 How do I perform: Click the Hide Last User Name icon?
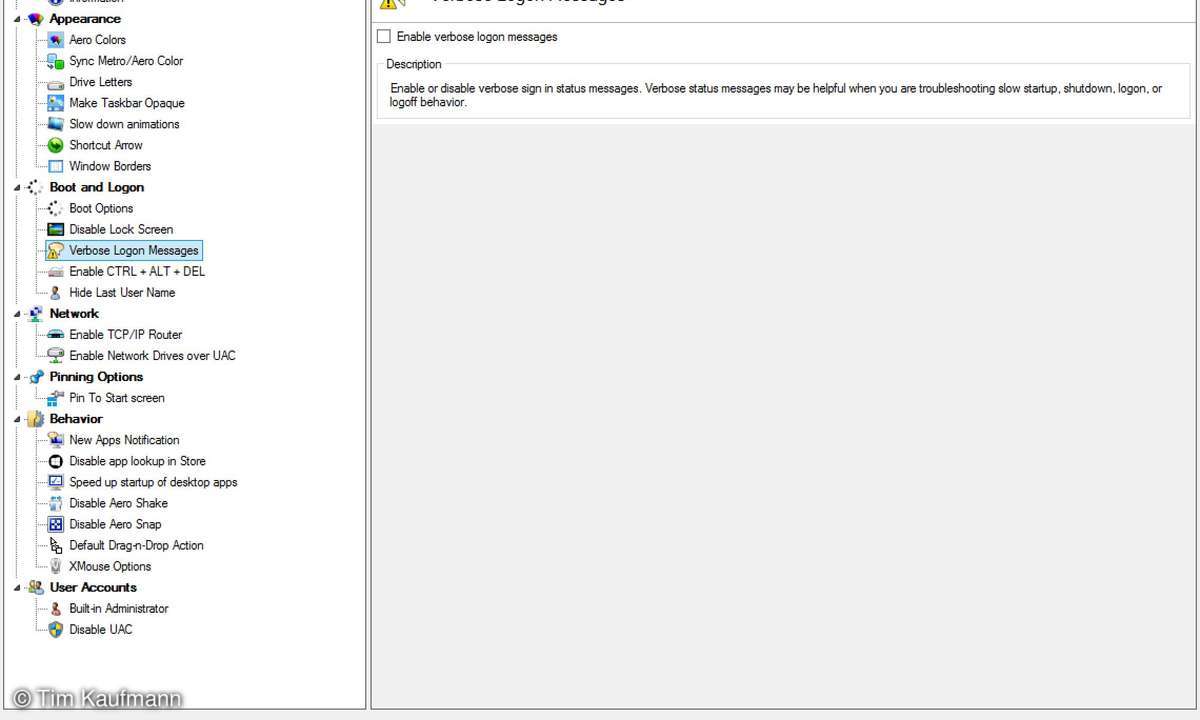56,292
